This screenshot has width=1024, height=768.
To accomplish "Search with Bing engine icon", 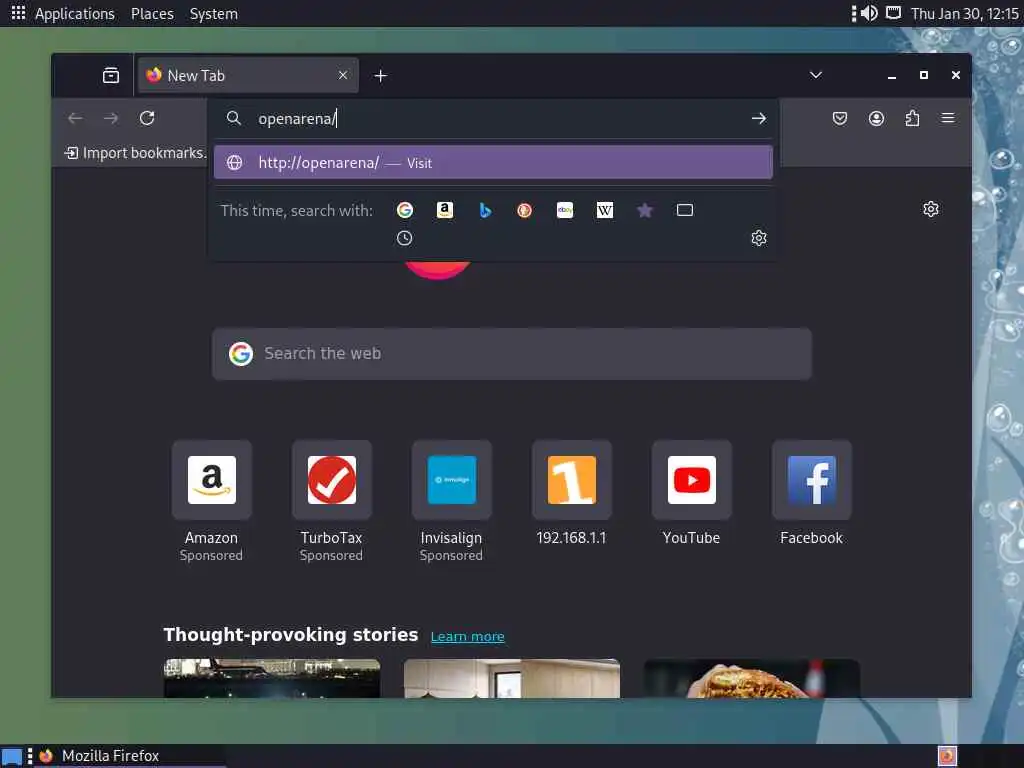I will (485, 210).
